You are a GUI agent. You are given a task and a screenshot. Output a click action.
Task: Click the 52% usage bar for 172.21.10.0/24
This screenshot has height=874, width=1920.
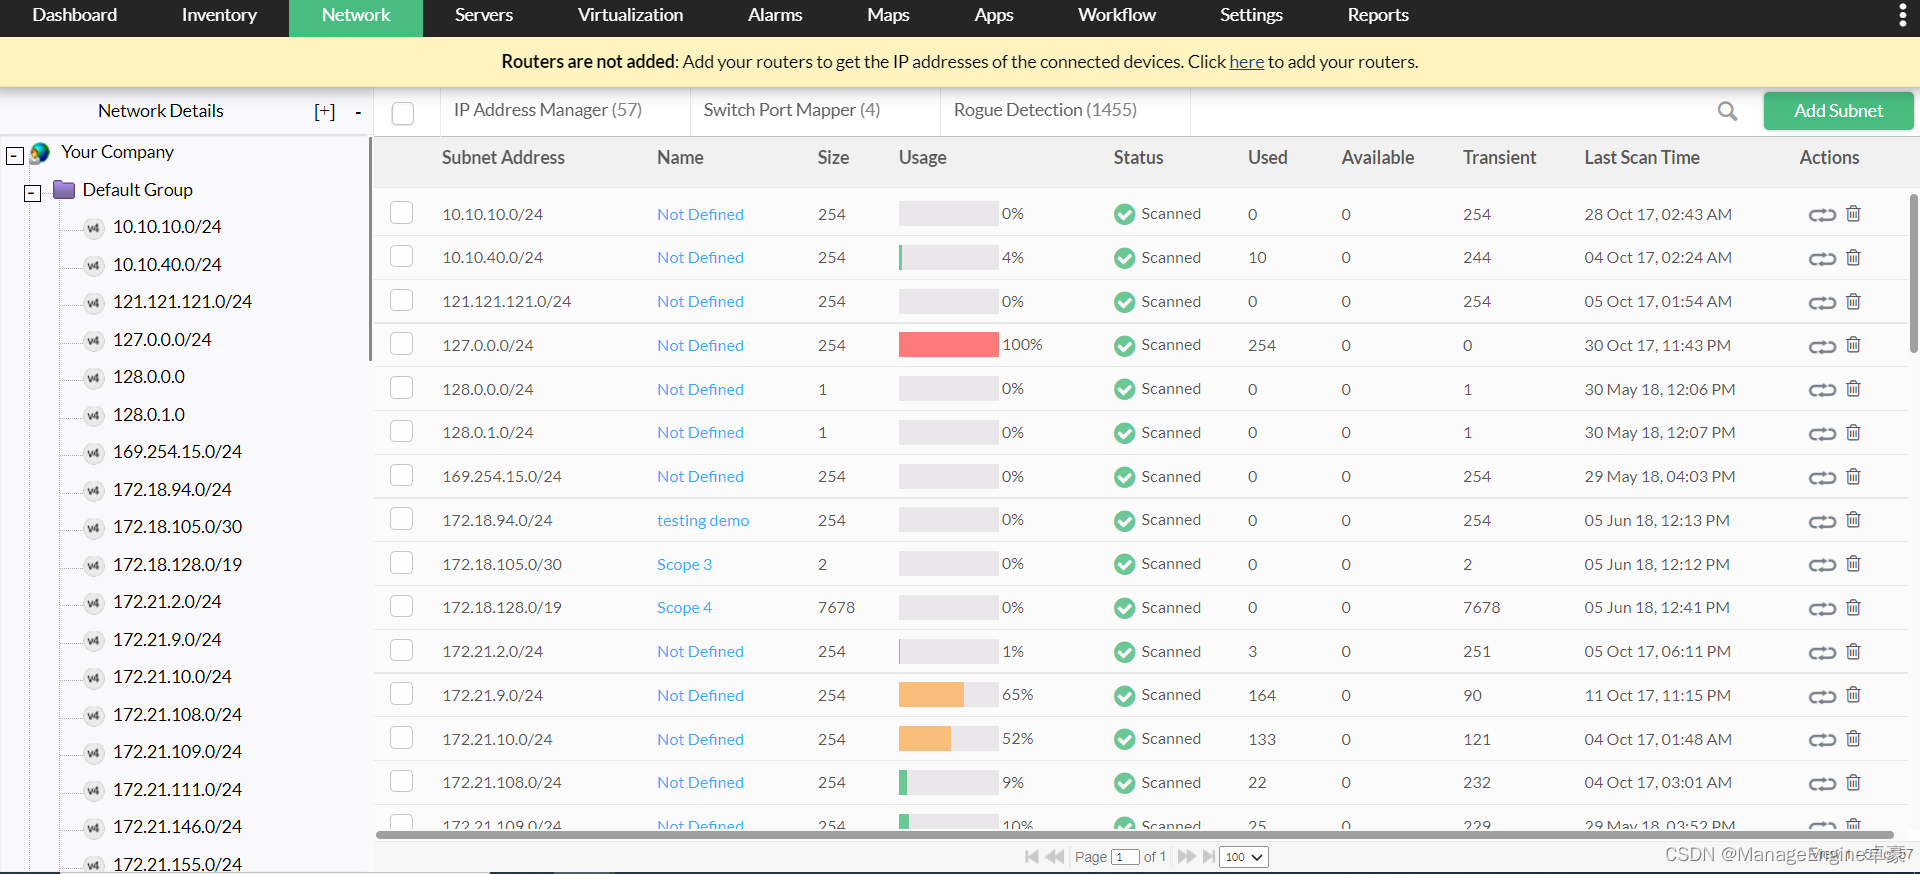coord(948,739)
